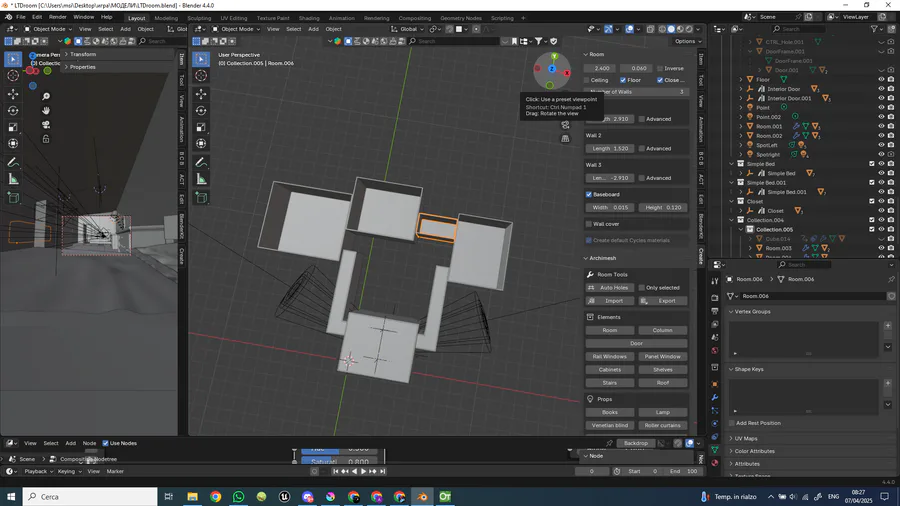Uncheck the Baseboard option

pyautogui.click(x=589, y=194)
